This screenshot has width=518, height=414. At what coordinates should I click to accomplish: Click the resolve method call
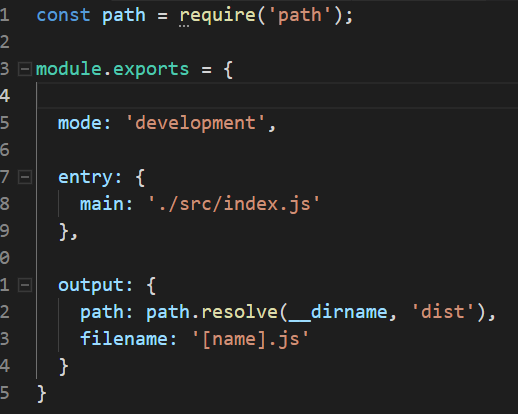(239, 312)
